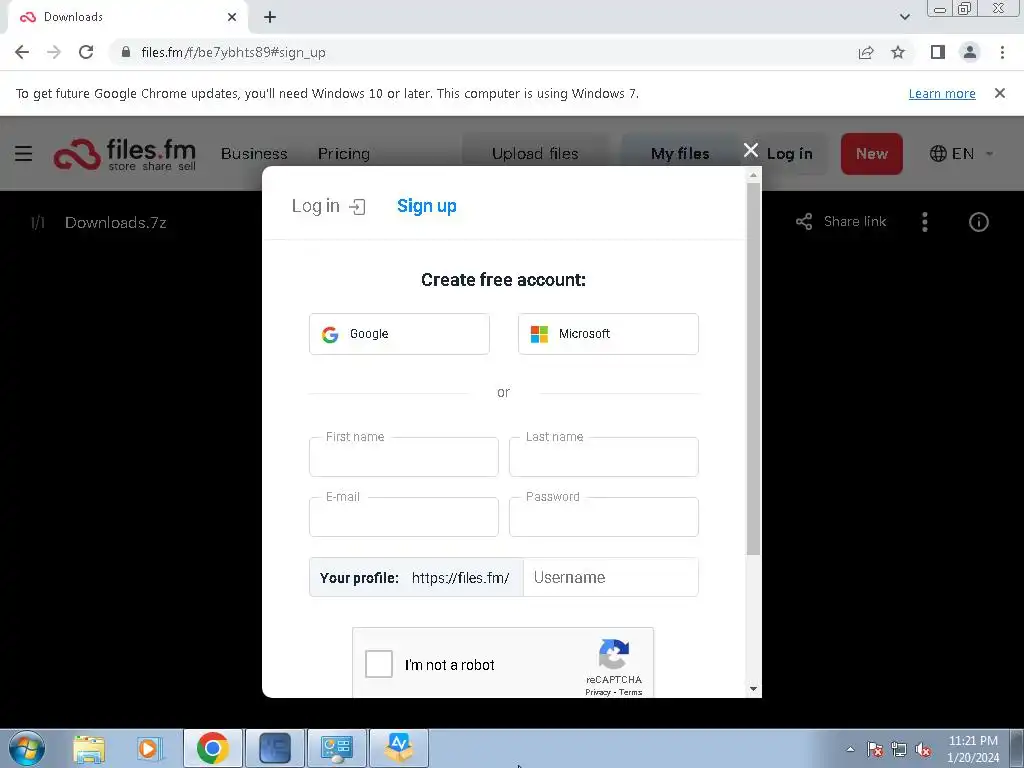This screenshot has width=1024, height=768.
Task: Open the hamburger menu on files.fm
Action: 24,153
